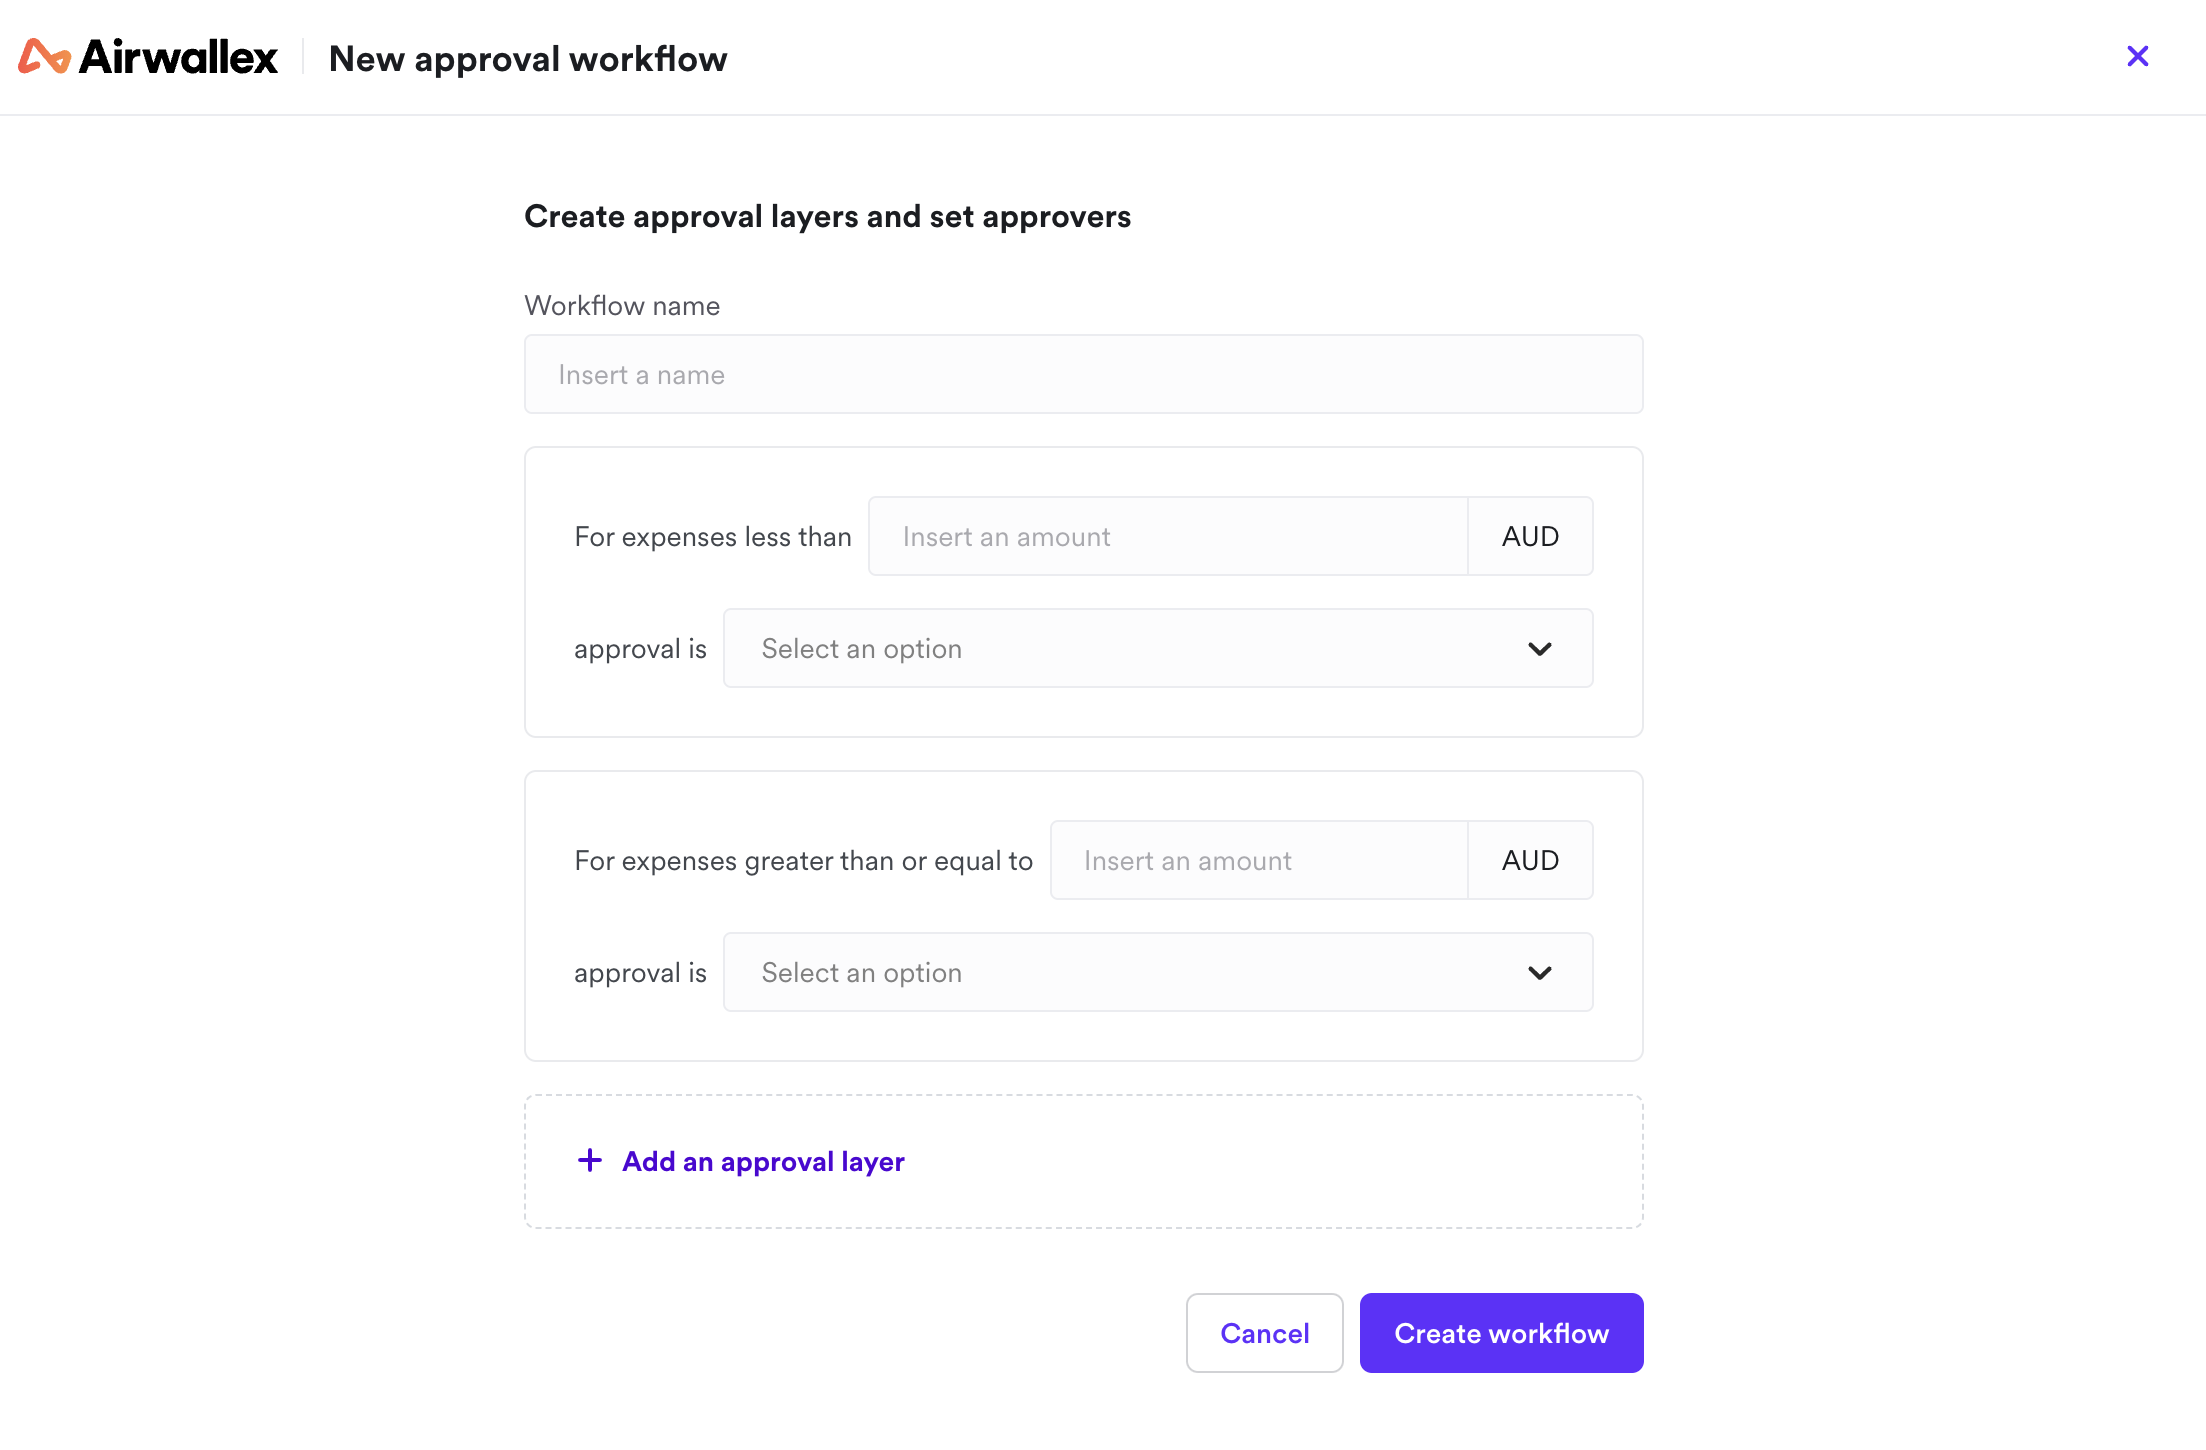Click AUD currency label in second layer

(x=1530, y=860)
